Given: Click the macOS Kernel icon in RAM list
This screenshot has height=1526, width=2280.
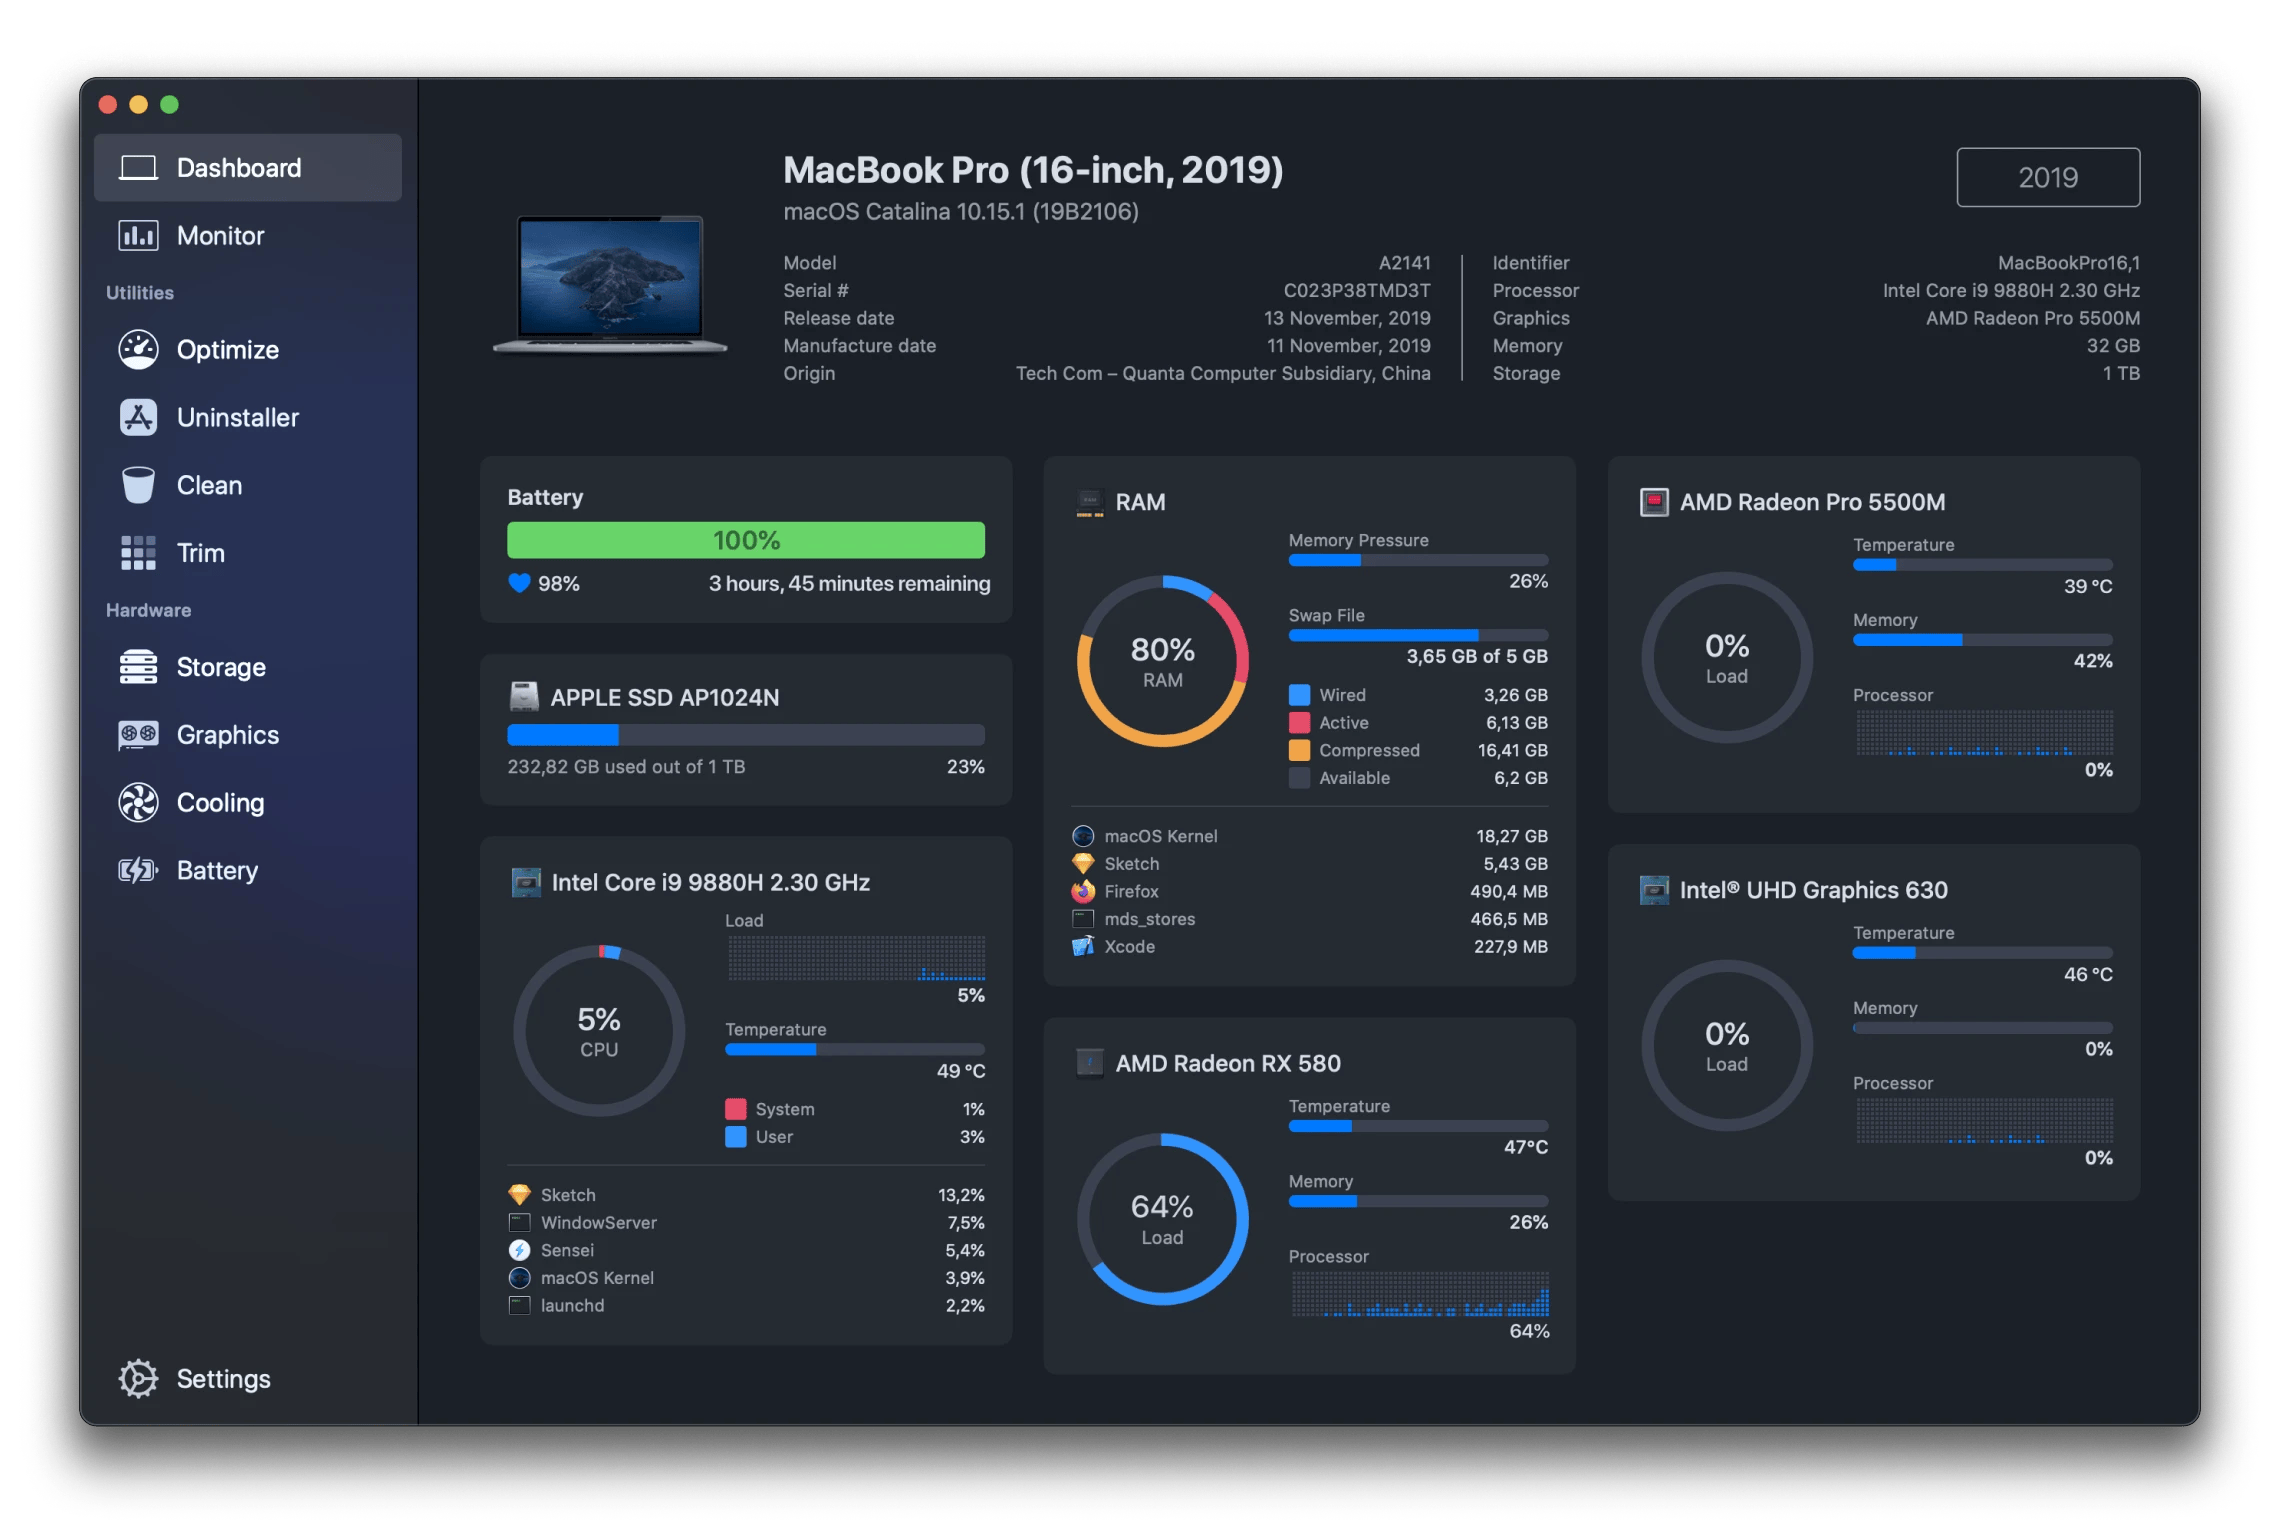Looking at the screenshot, I should (1083, 836).
